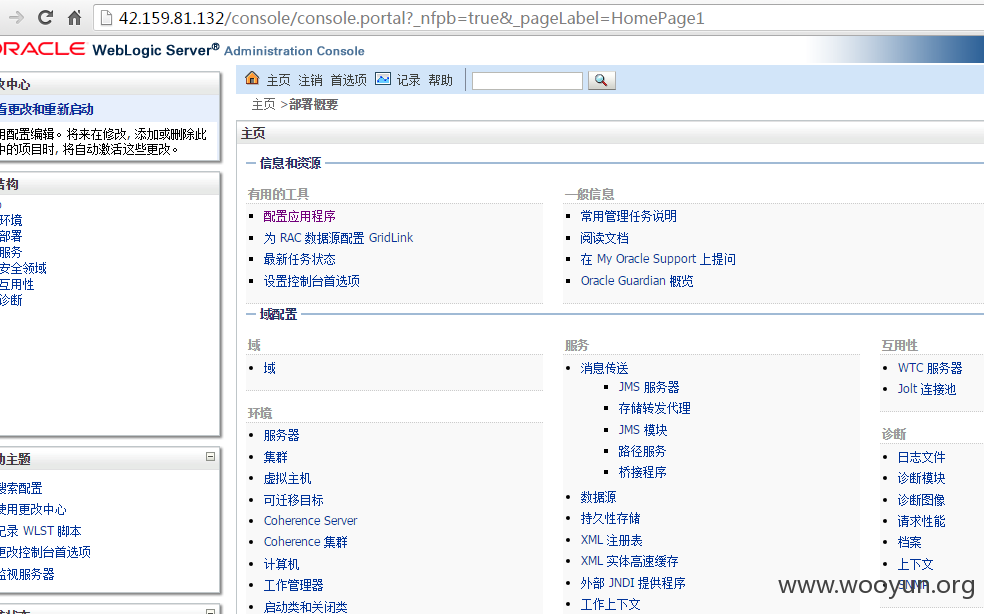Open the 可迁移目标 link
Screen dimensions: 984x614
[293, 500]
